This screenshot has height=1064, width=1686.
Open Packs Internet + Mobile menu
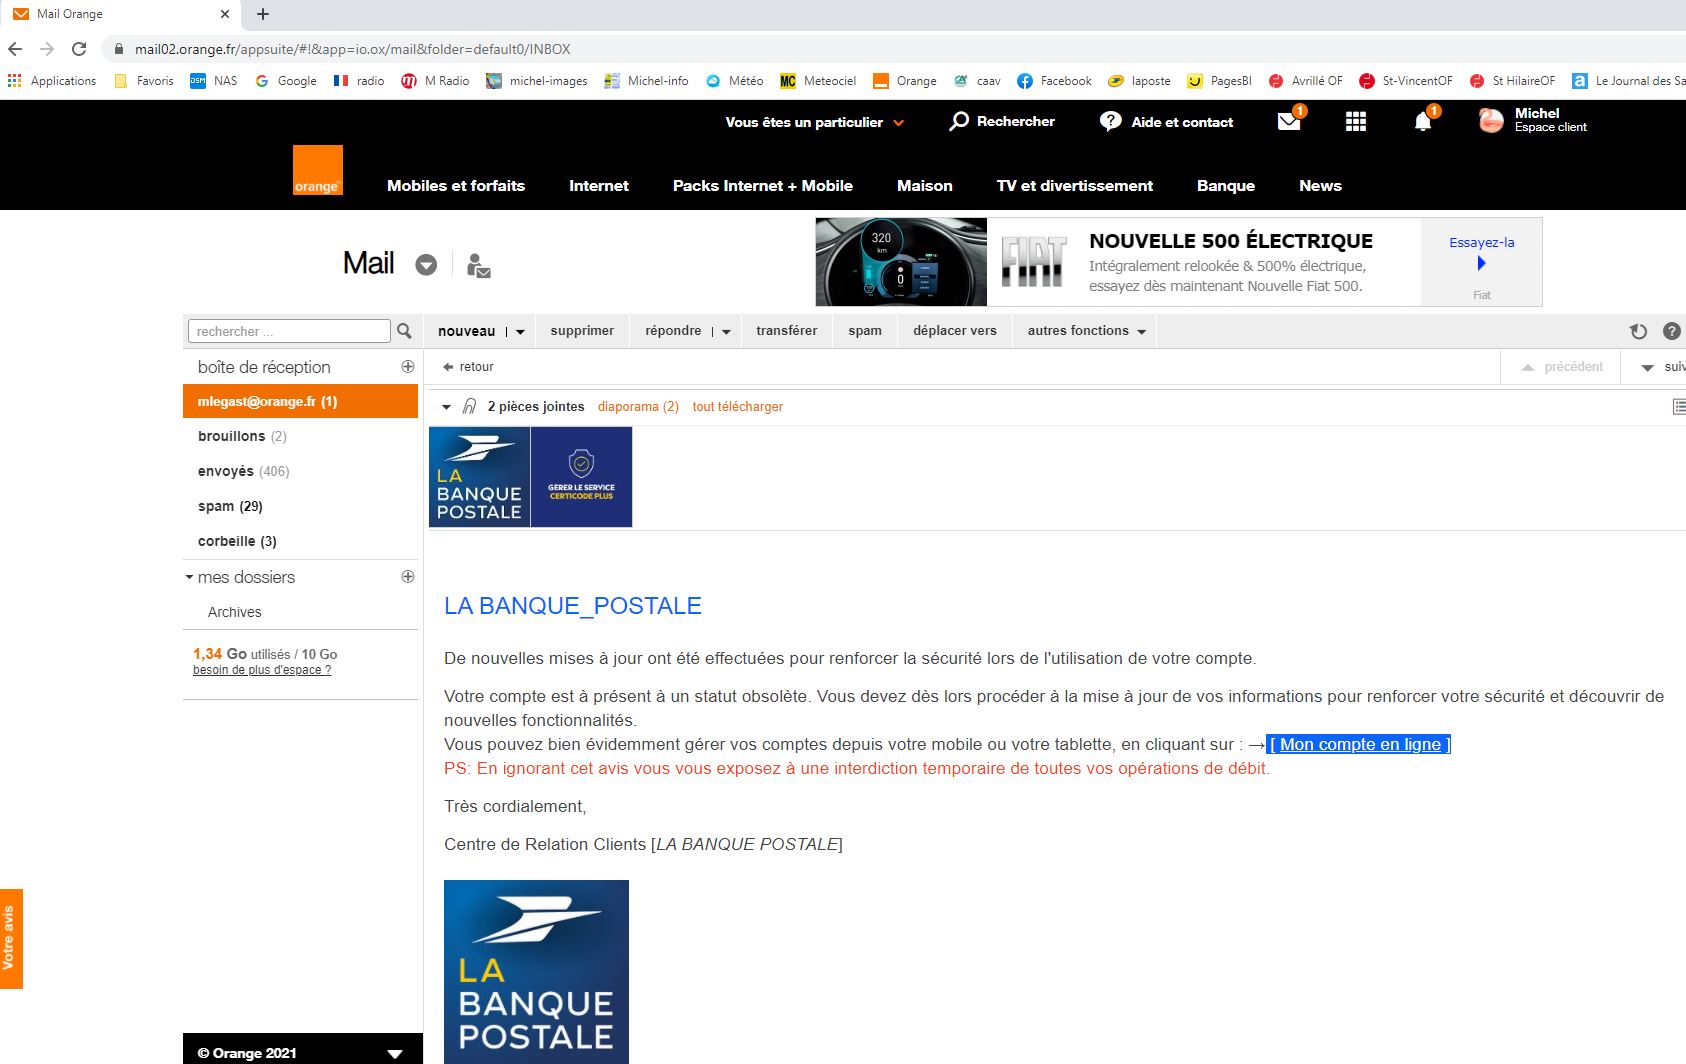click(x=763, y=186)
